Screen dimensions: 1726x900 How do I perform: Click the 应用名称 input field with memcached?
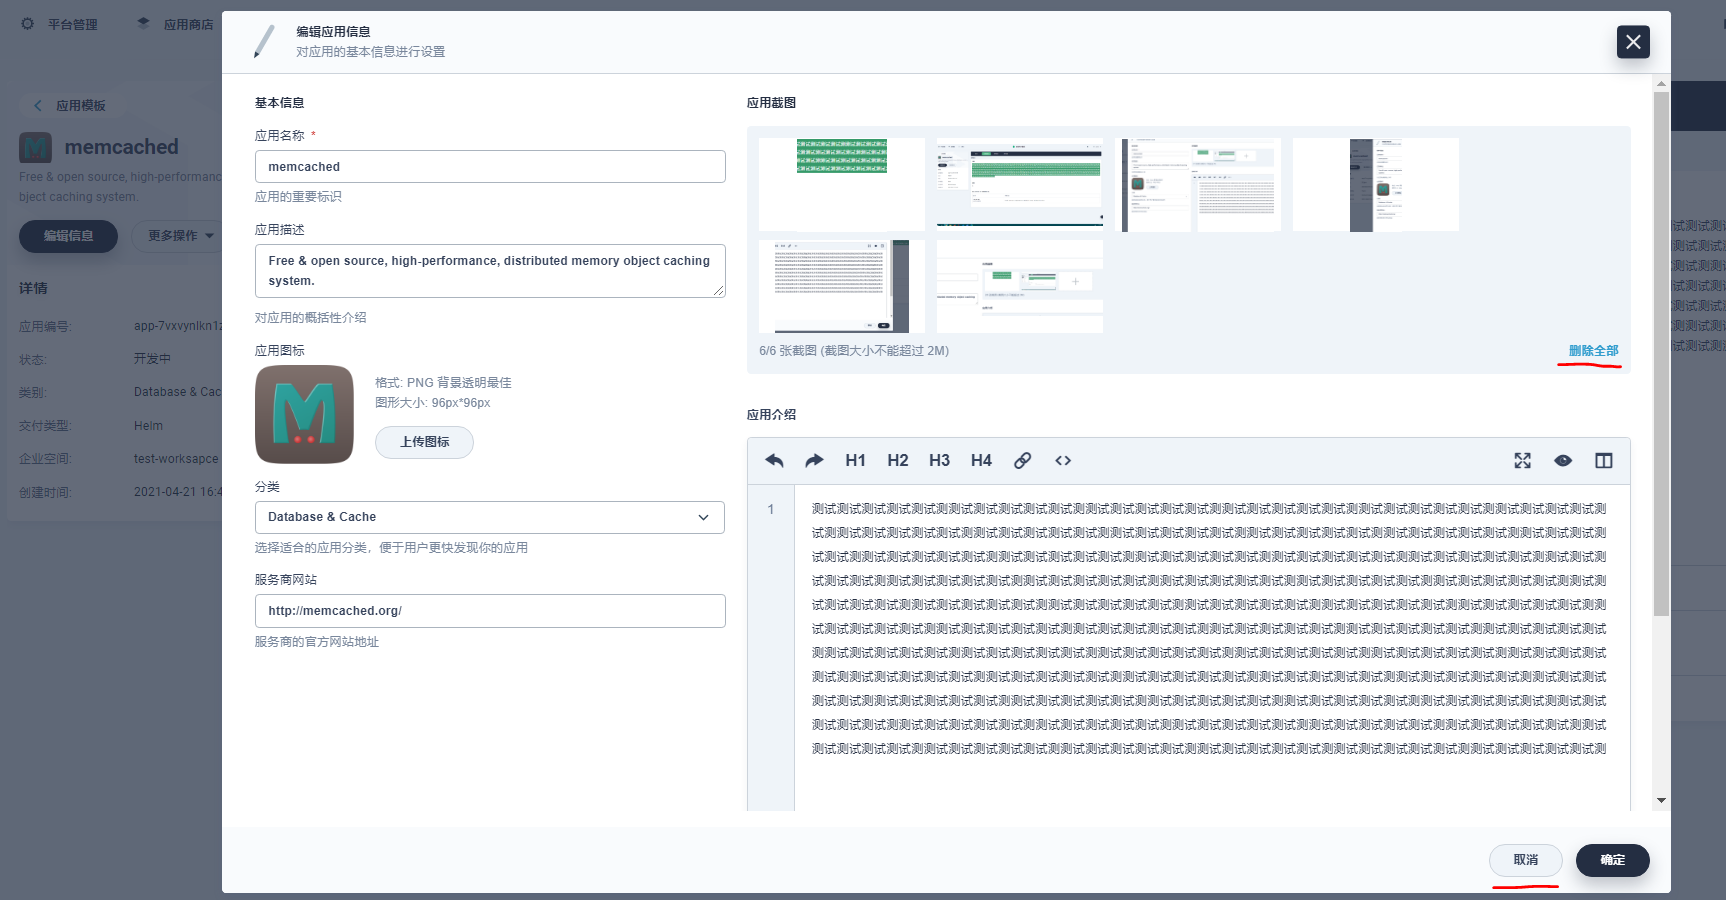490,167
